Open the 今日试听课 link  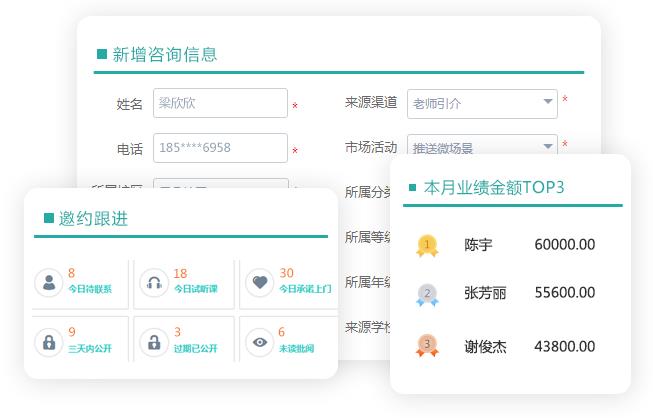click(x=195, y=289)
